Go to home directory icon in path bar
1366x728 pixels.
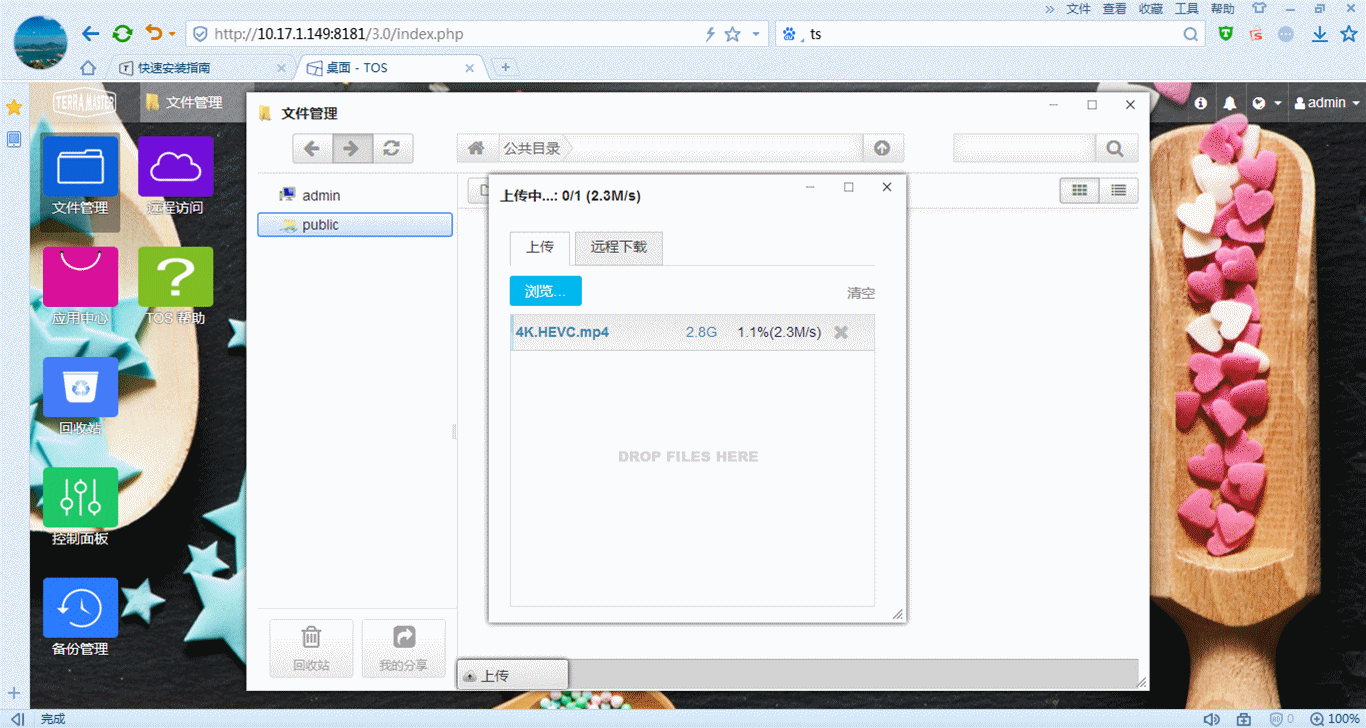pos(476,148)
